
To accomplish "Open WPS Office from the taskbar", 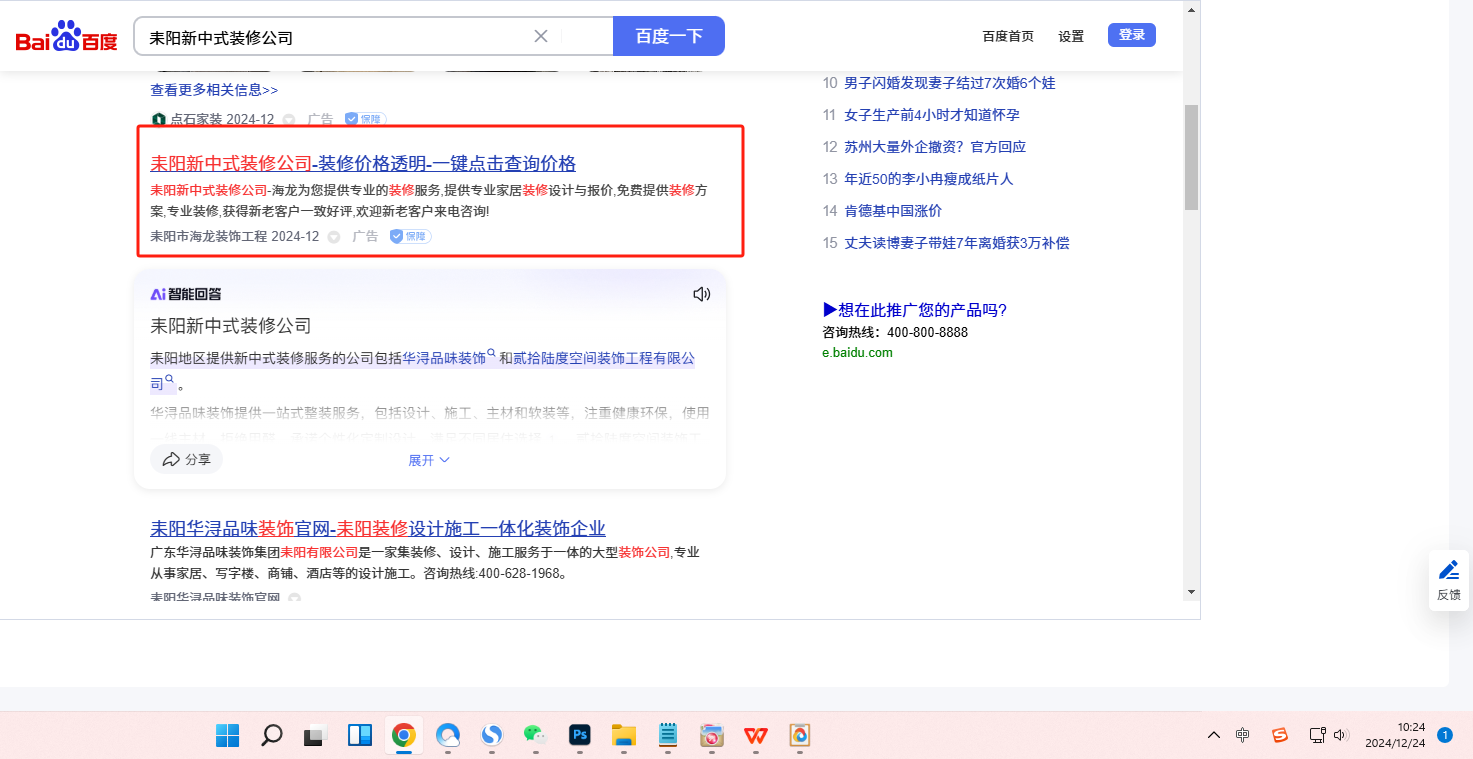I will [x=755, y=735].
